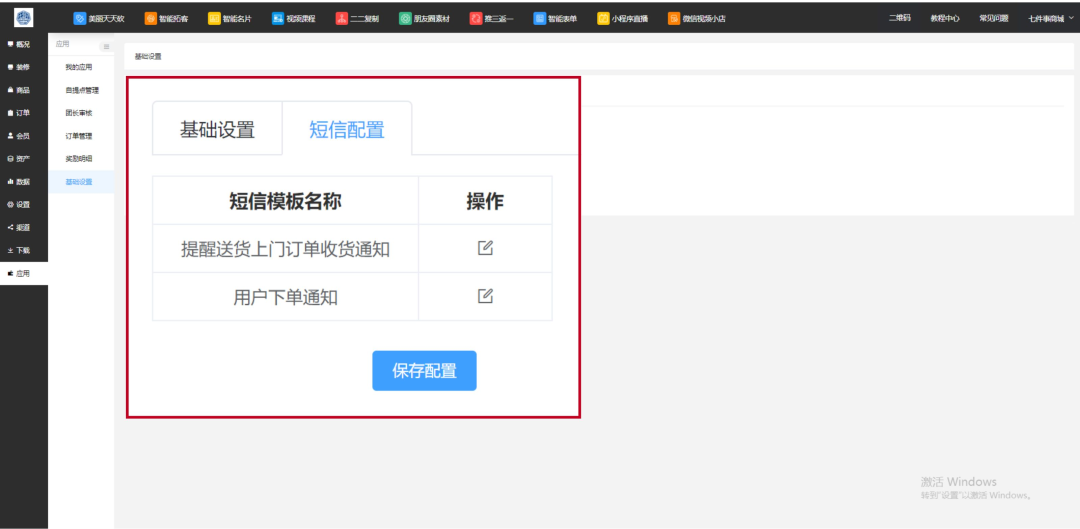This screenshot has height=529, width=1080.
Task: Open the 视频课程 blue icon
Action: (278, 19)
